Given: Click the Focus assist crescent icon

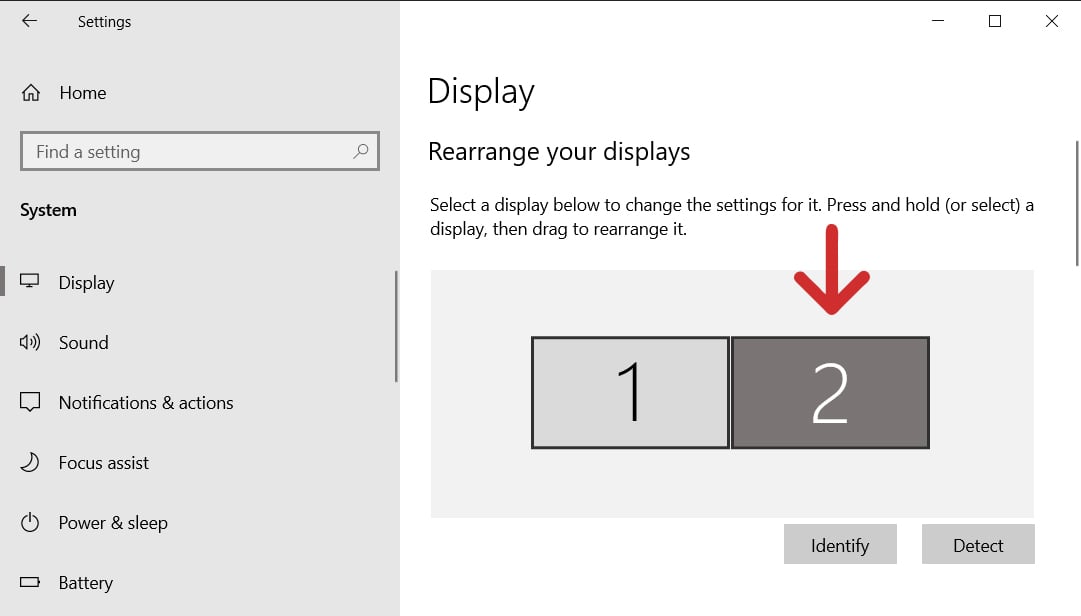Looking at the screenshot, I should pyautogui.click(x=31, y=462).
